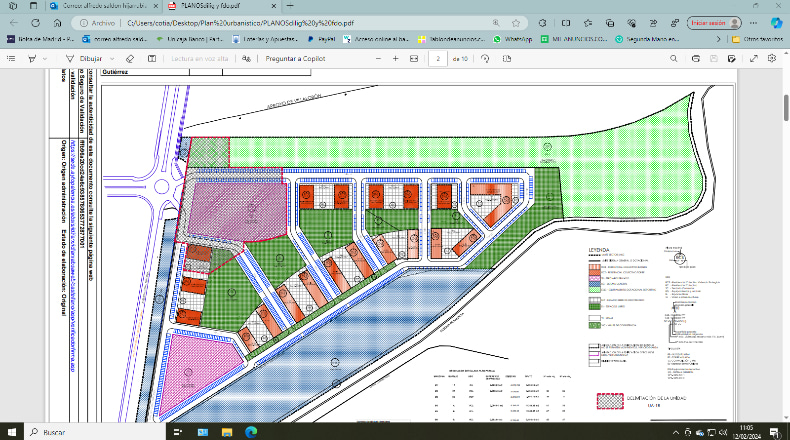Screen dimensions: 790x440
Task: Select the Eraser tool in PDF toolbar
Action: 130,58
